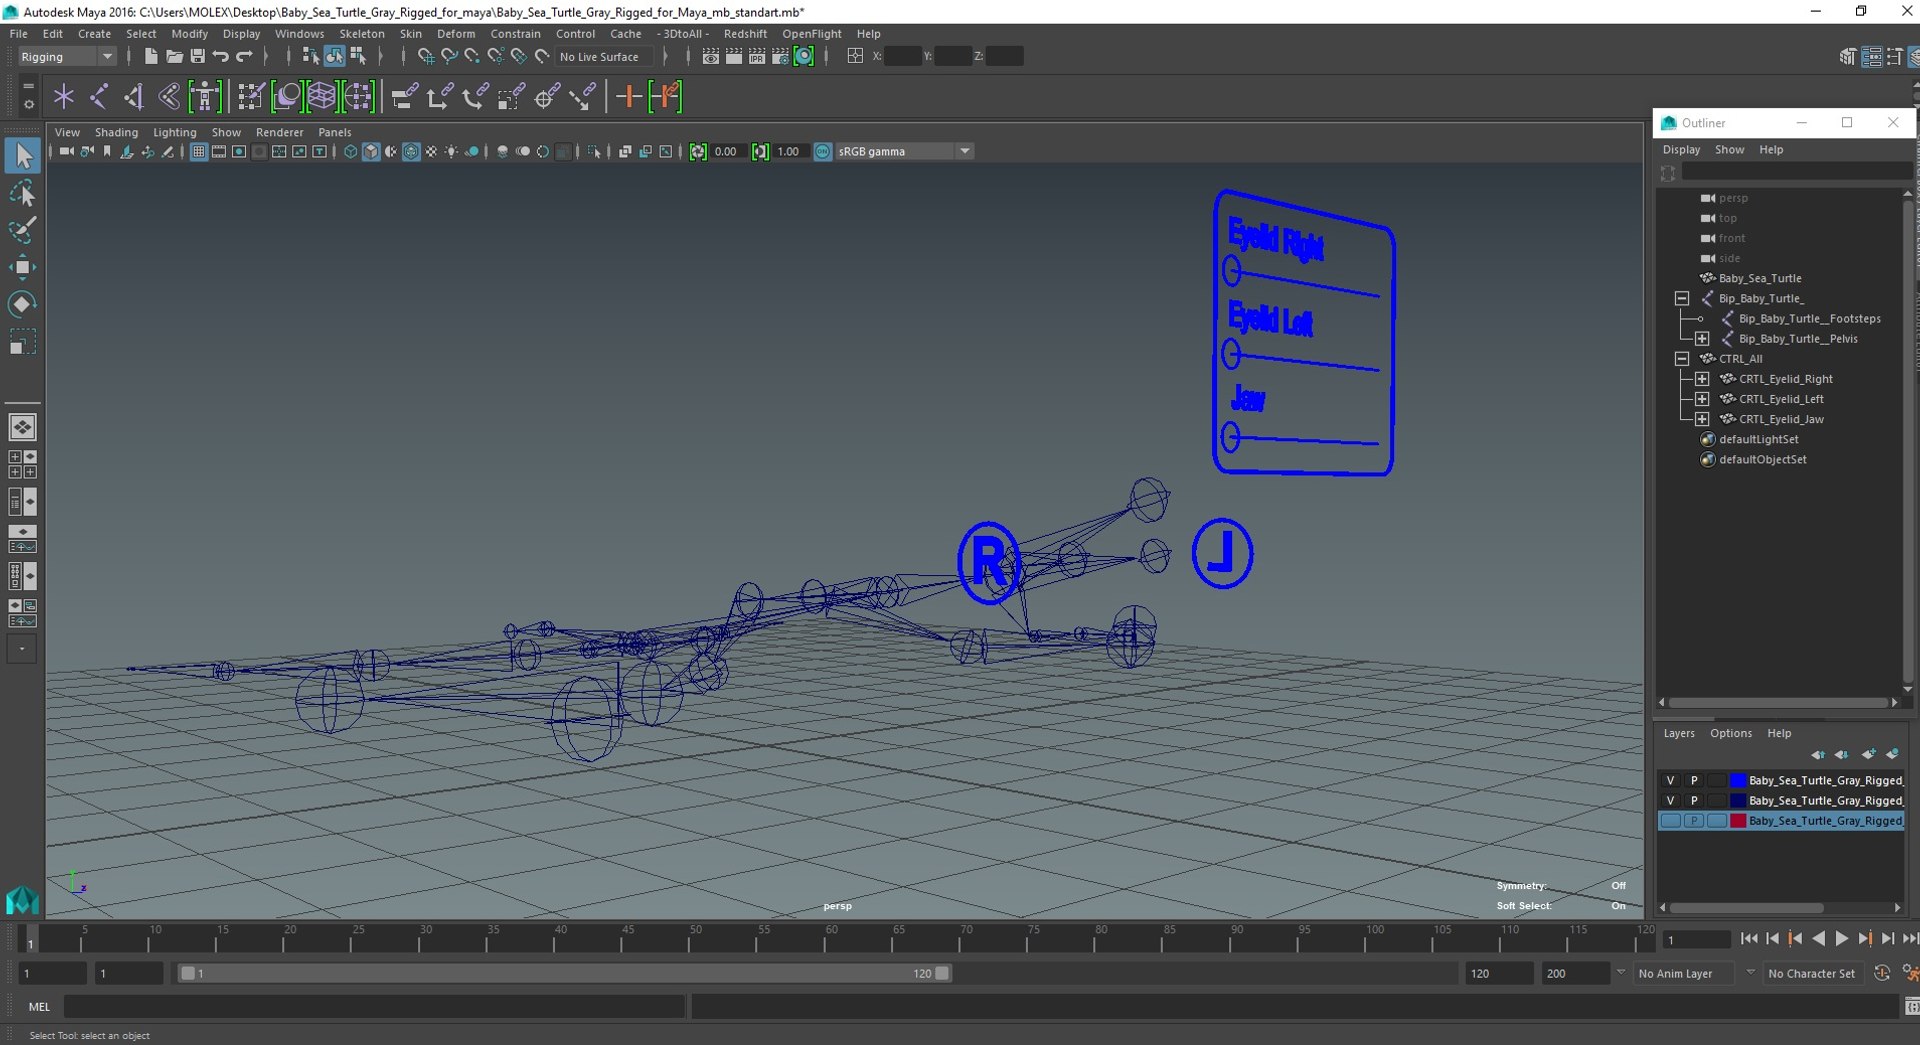Activate the Scale tool in toolbox
Screen dimensions: 1920x1045
pyautogui.click(x=22, y=342)
